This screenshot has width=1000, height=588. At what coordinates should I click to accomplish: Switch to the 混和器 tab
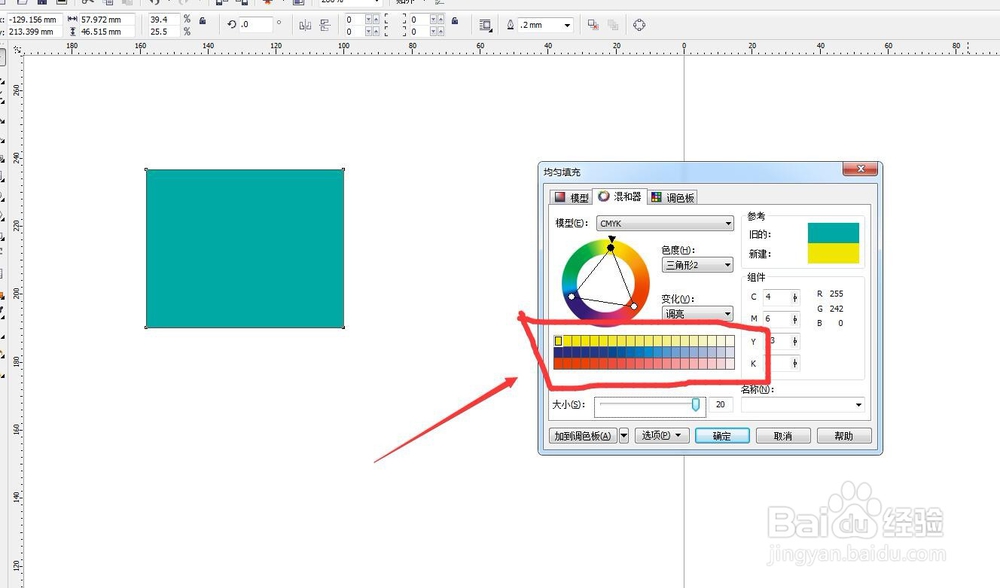619,196
